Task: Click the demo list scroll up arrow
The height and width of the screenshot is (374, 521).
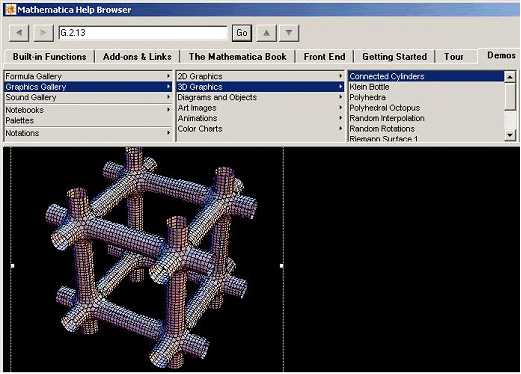Action: pos(510,77)
